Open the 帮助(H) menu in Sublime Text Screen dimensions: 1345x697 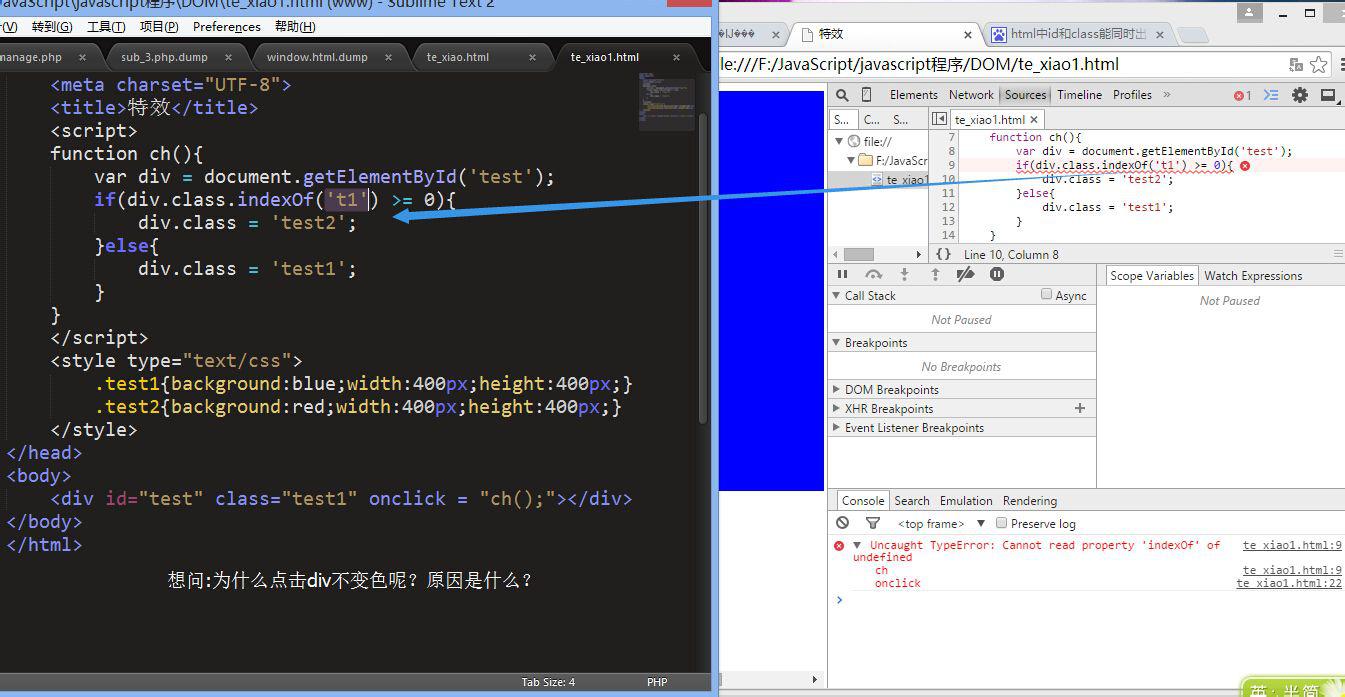(294, 27)
